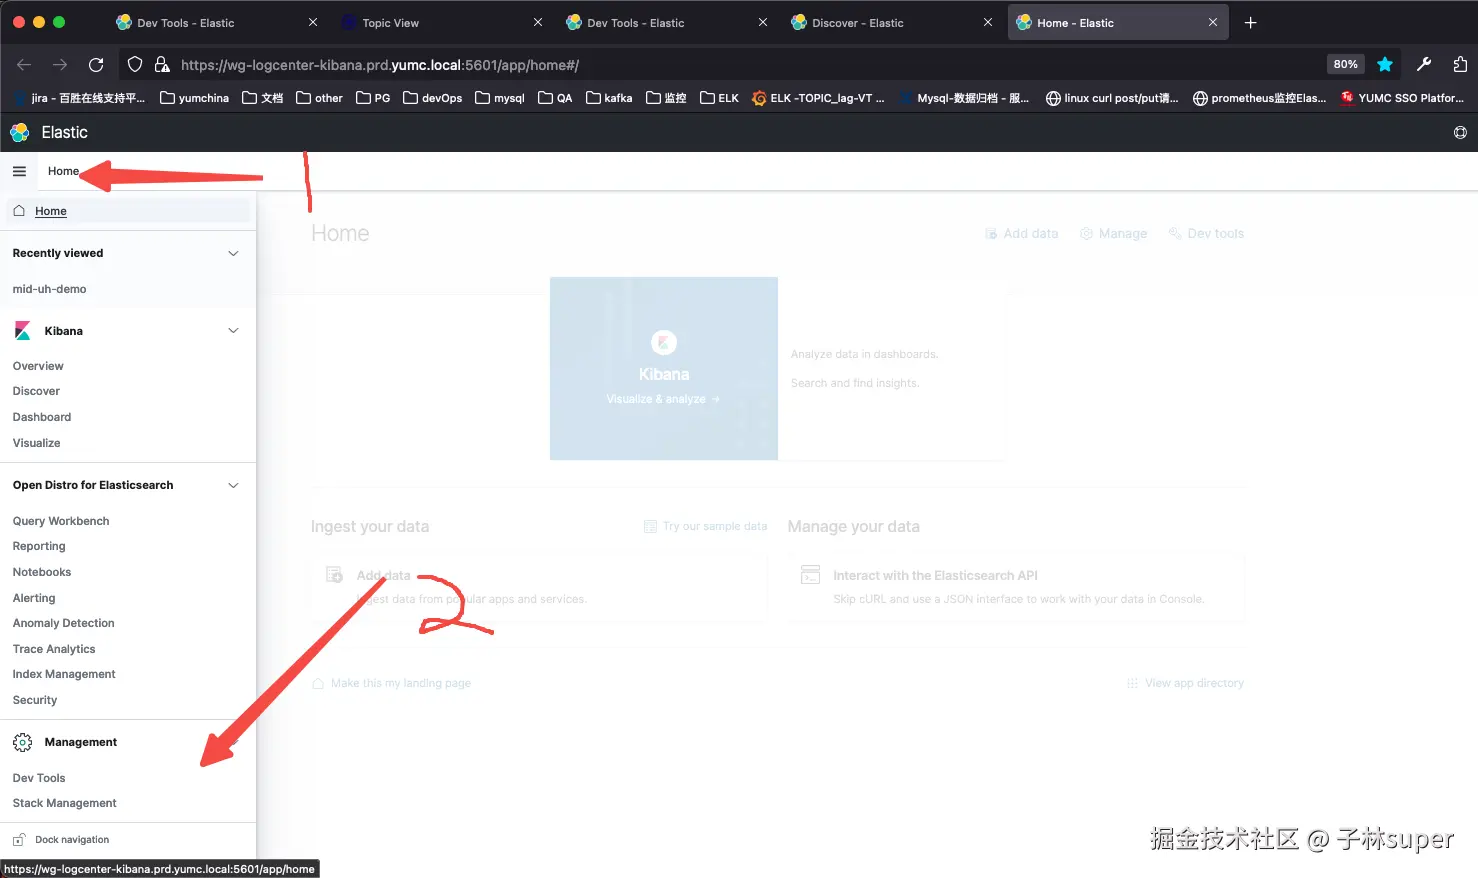Click the Dock navigation lock icon
The width and height of the screenshot is (1478, 878).
[19, 840]
